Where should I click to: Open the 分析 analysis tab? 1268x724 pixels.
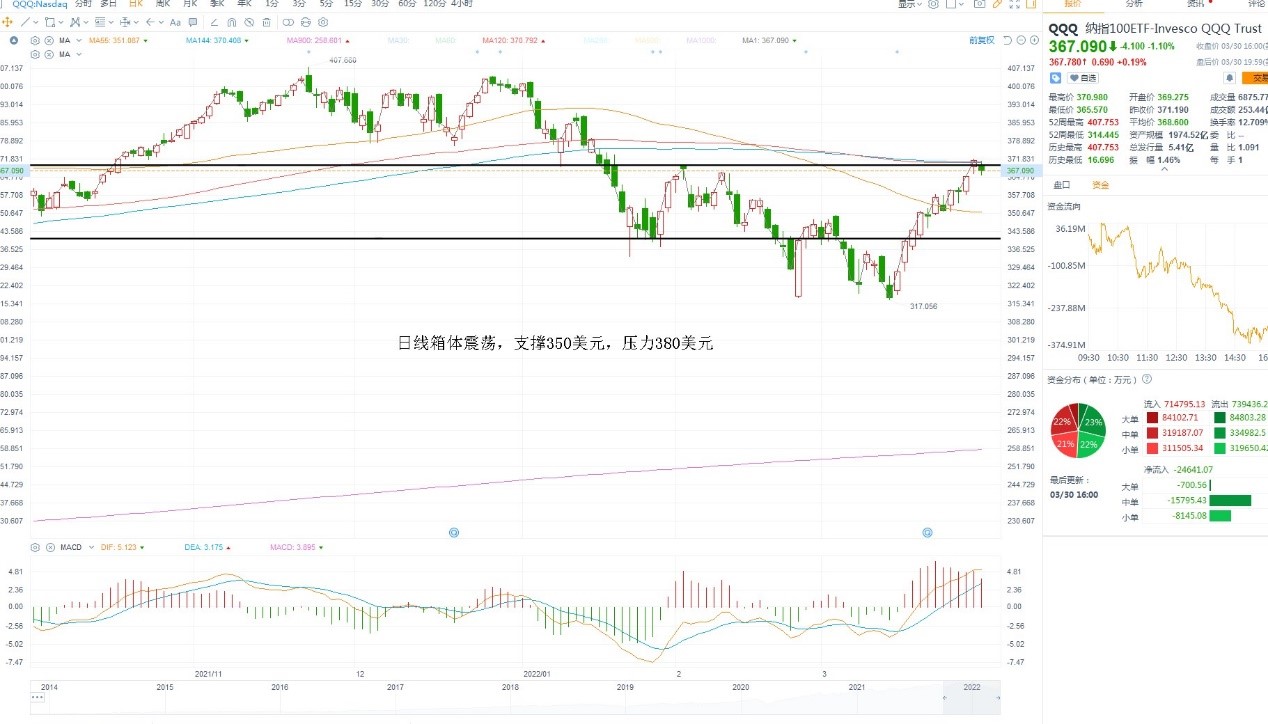(1134, 4)
